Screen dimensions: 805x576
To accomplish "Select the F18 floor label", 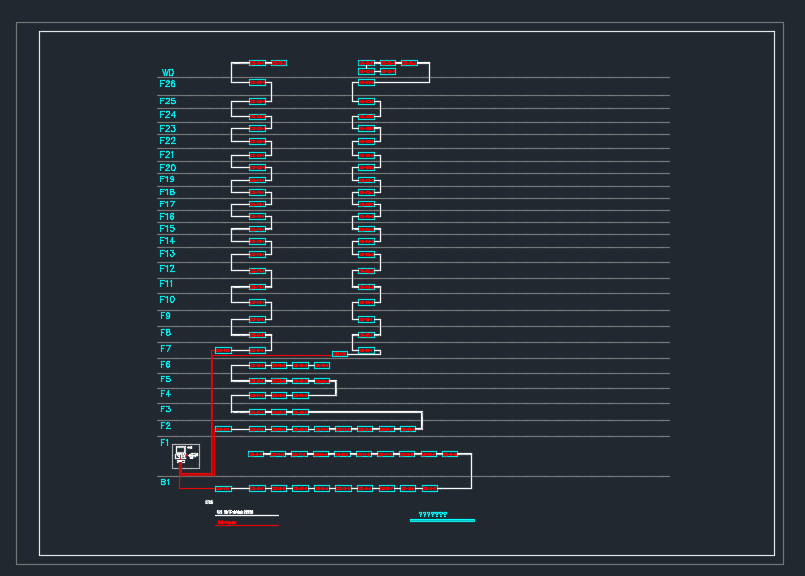I will point(167,192).
